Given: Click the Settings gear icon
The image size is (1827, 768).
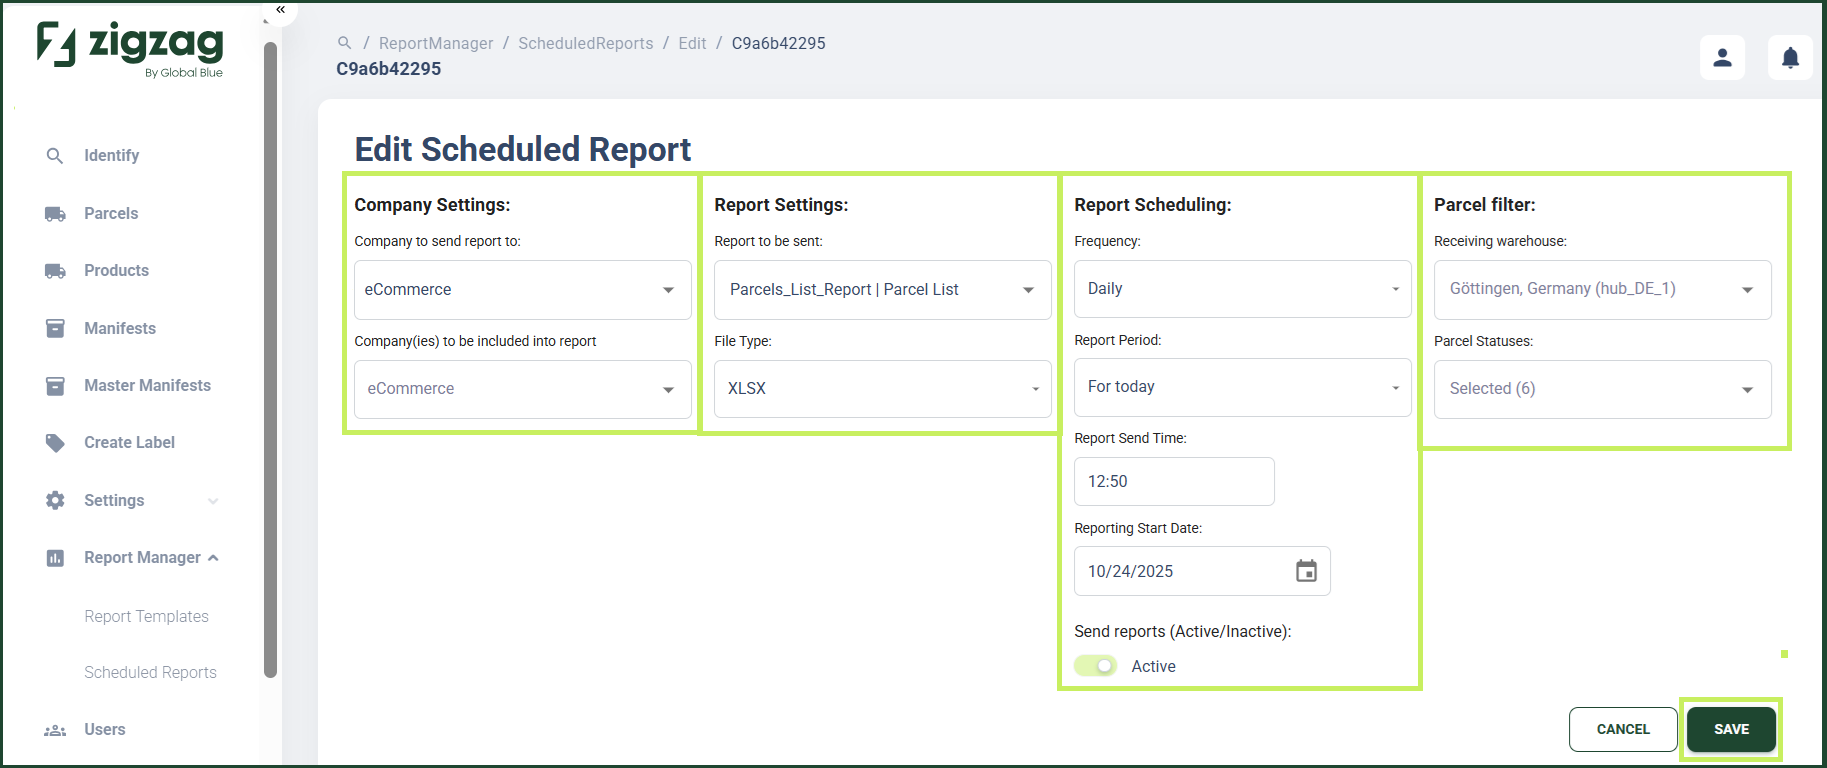Looking at the screenshot, I should point(55,500).
